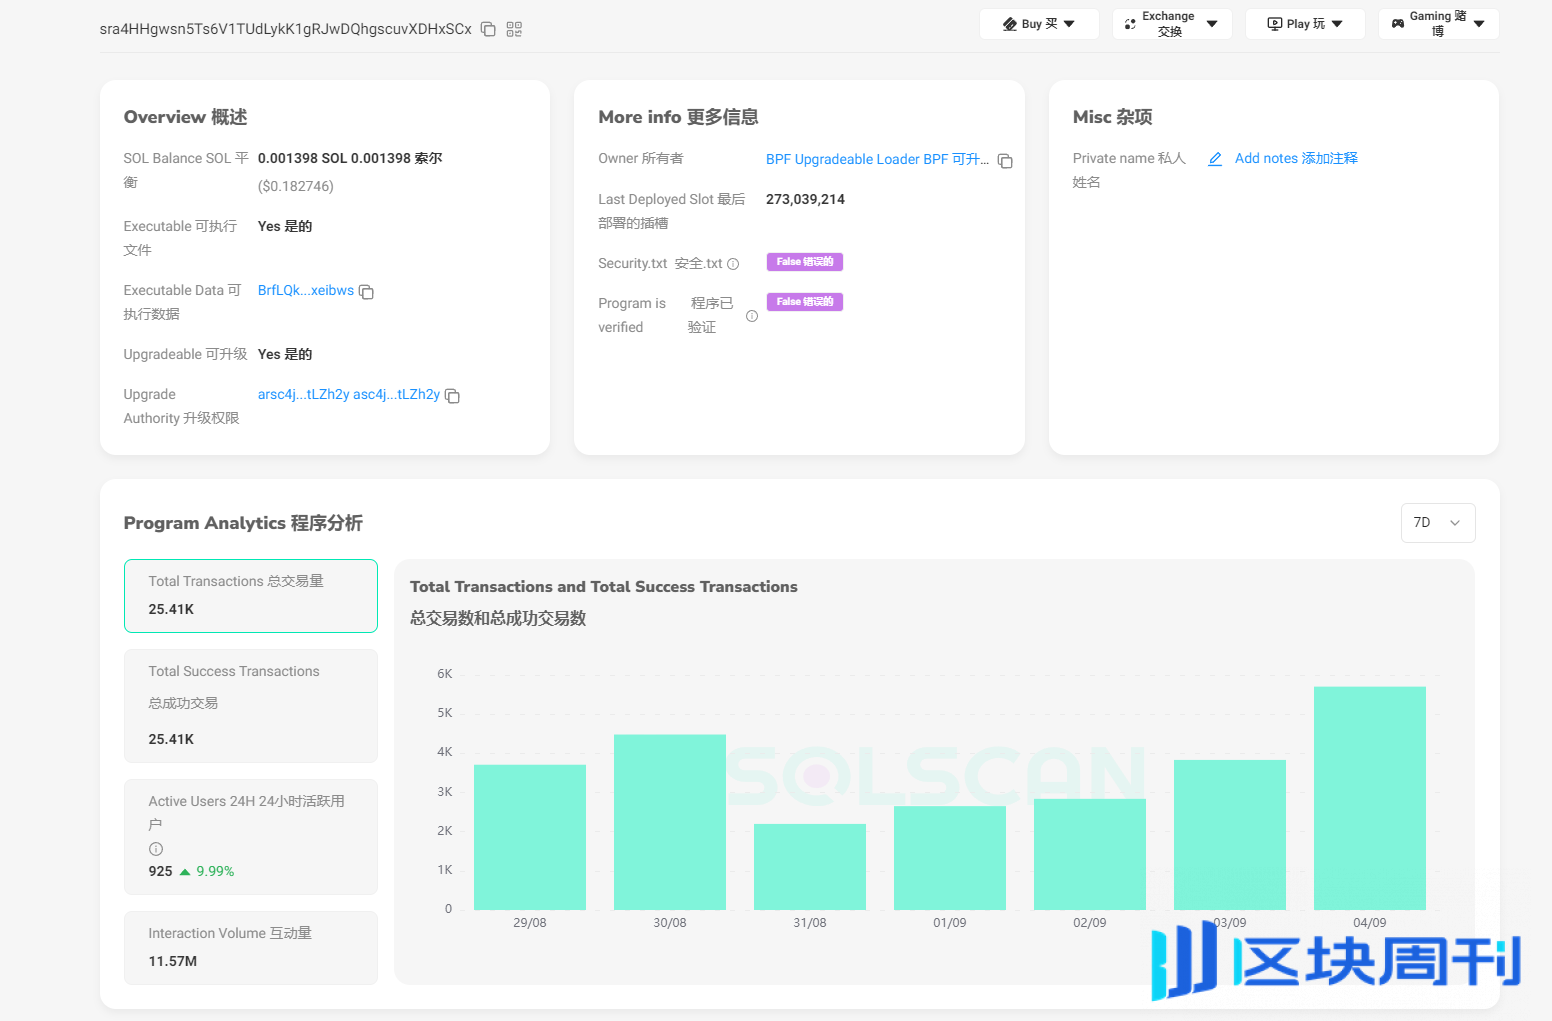Open the Gaming dropdown menu
Image resolution: width=1552 pixels, height=1021 pixels.
point(1438,24)
